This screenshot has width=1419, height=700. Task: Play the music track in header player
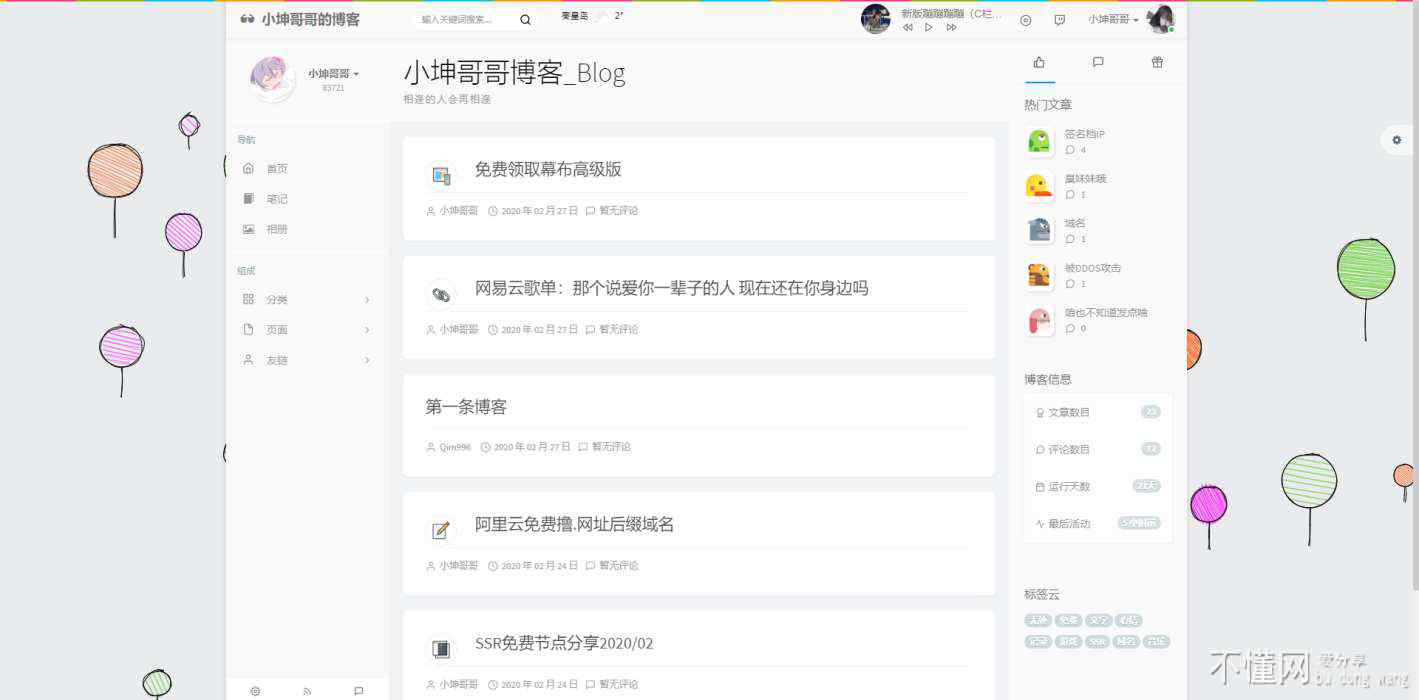tap(929, 28)
